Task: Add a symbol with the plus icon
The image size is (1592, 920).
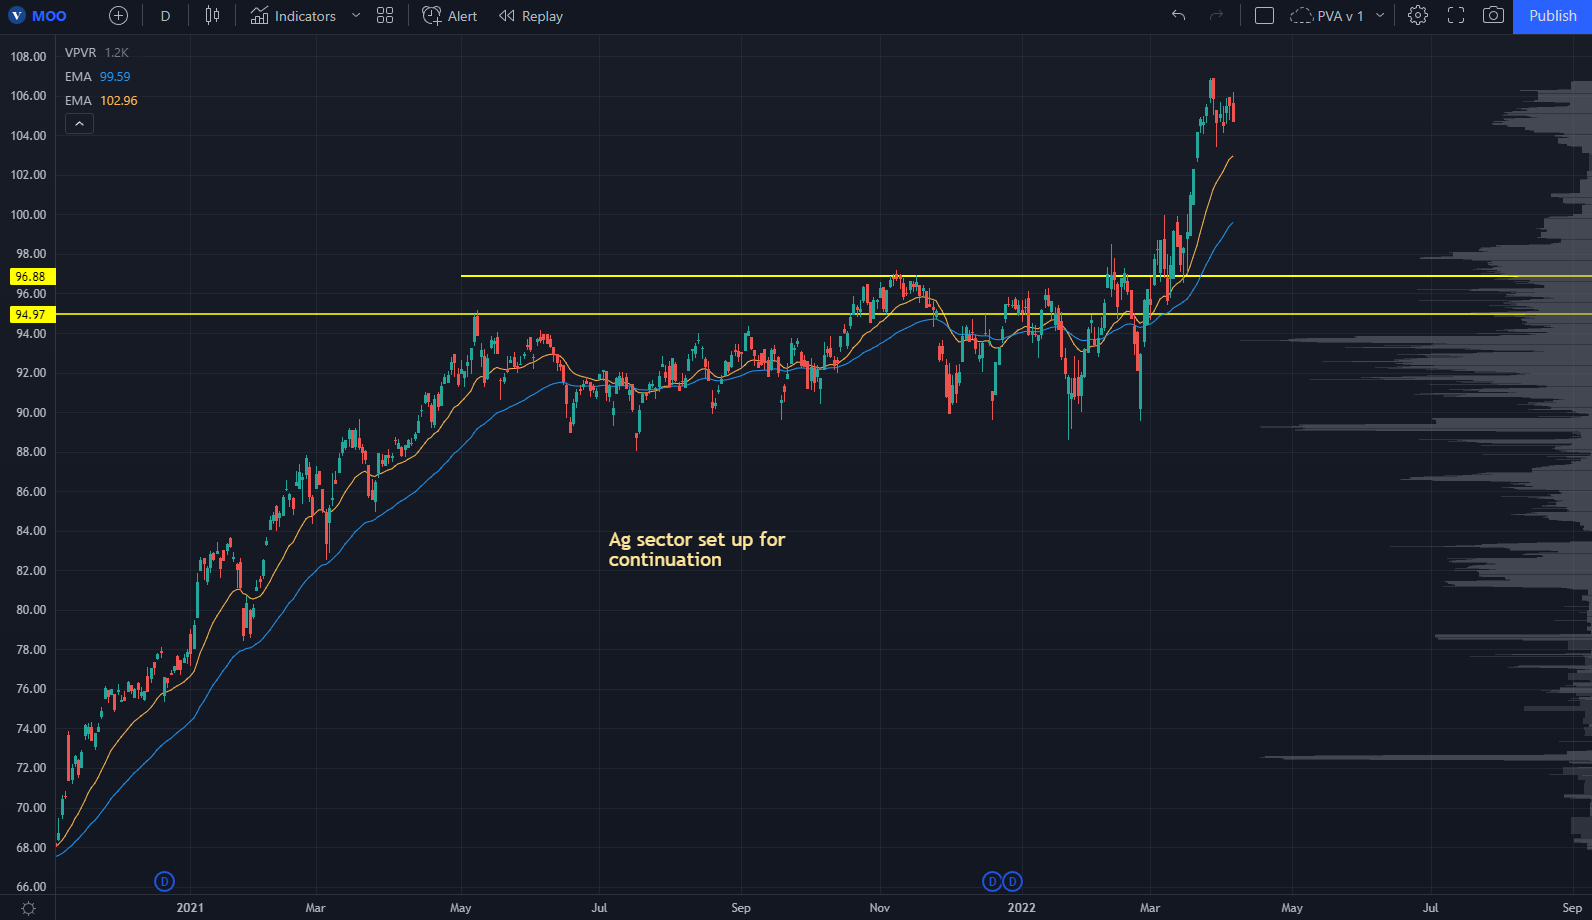Action: coord(118,16)
